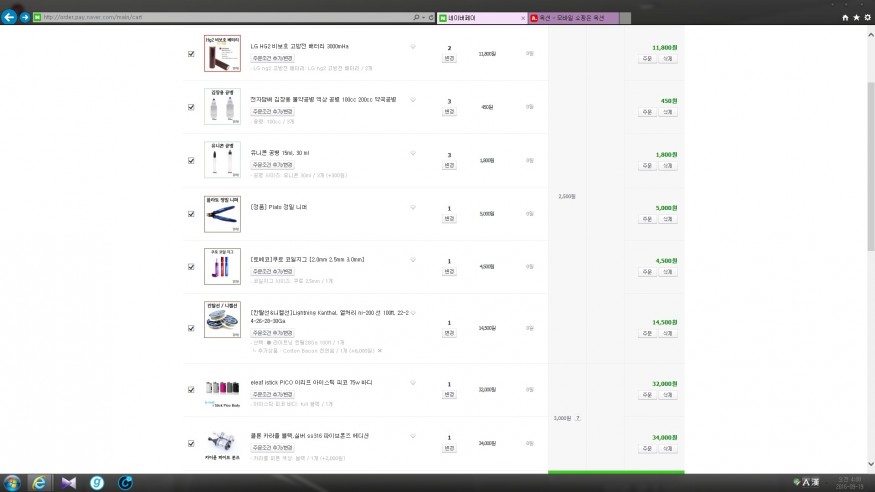Open a new tab button
This screenshot has width=875, height=492.
tap(626, 18)
